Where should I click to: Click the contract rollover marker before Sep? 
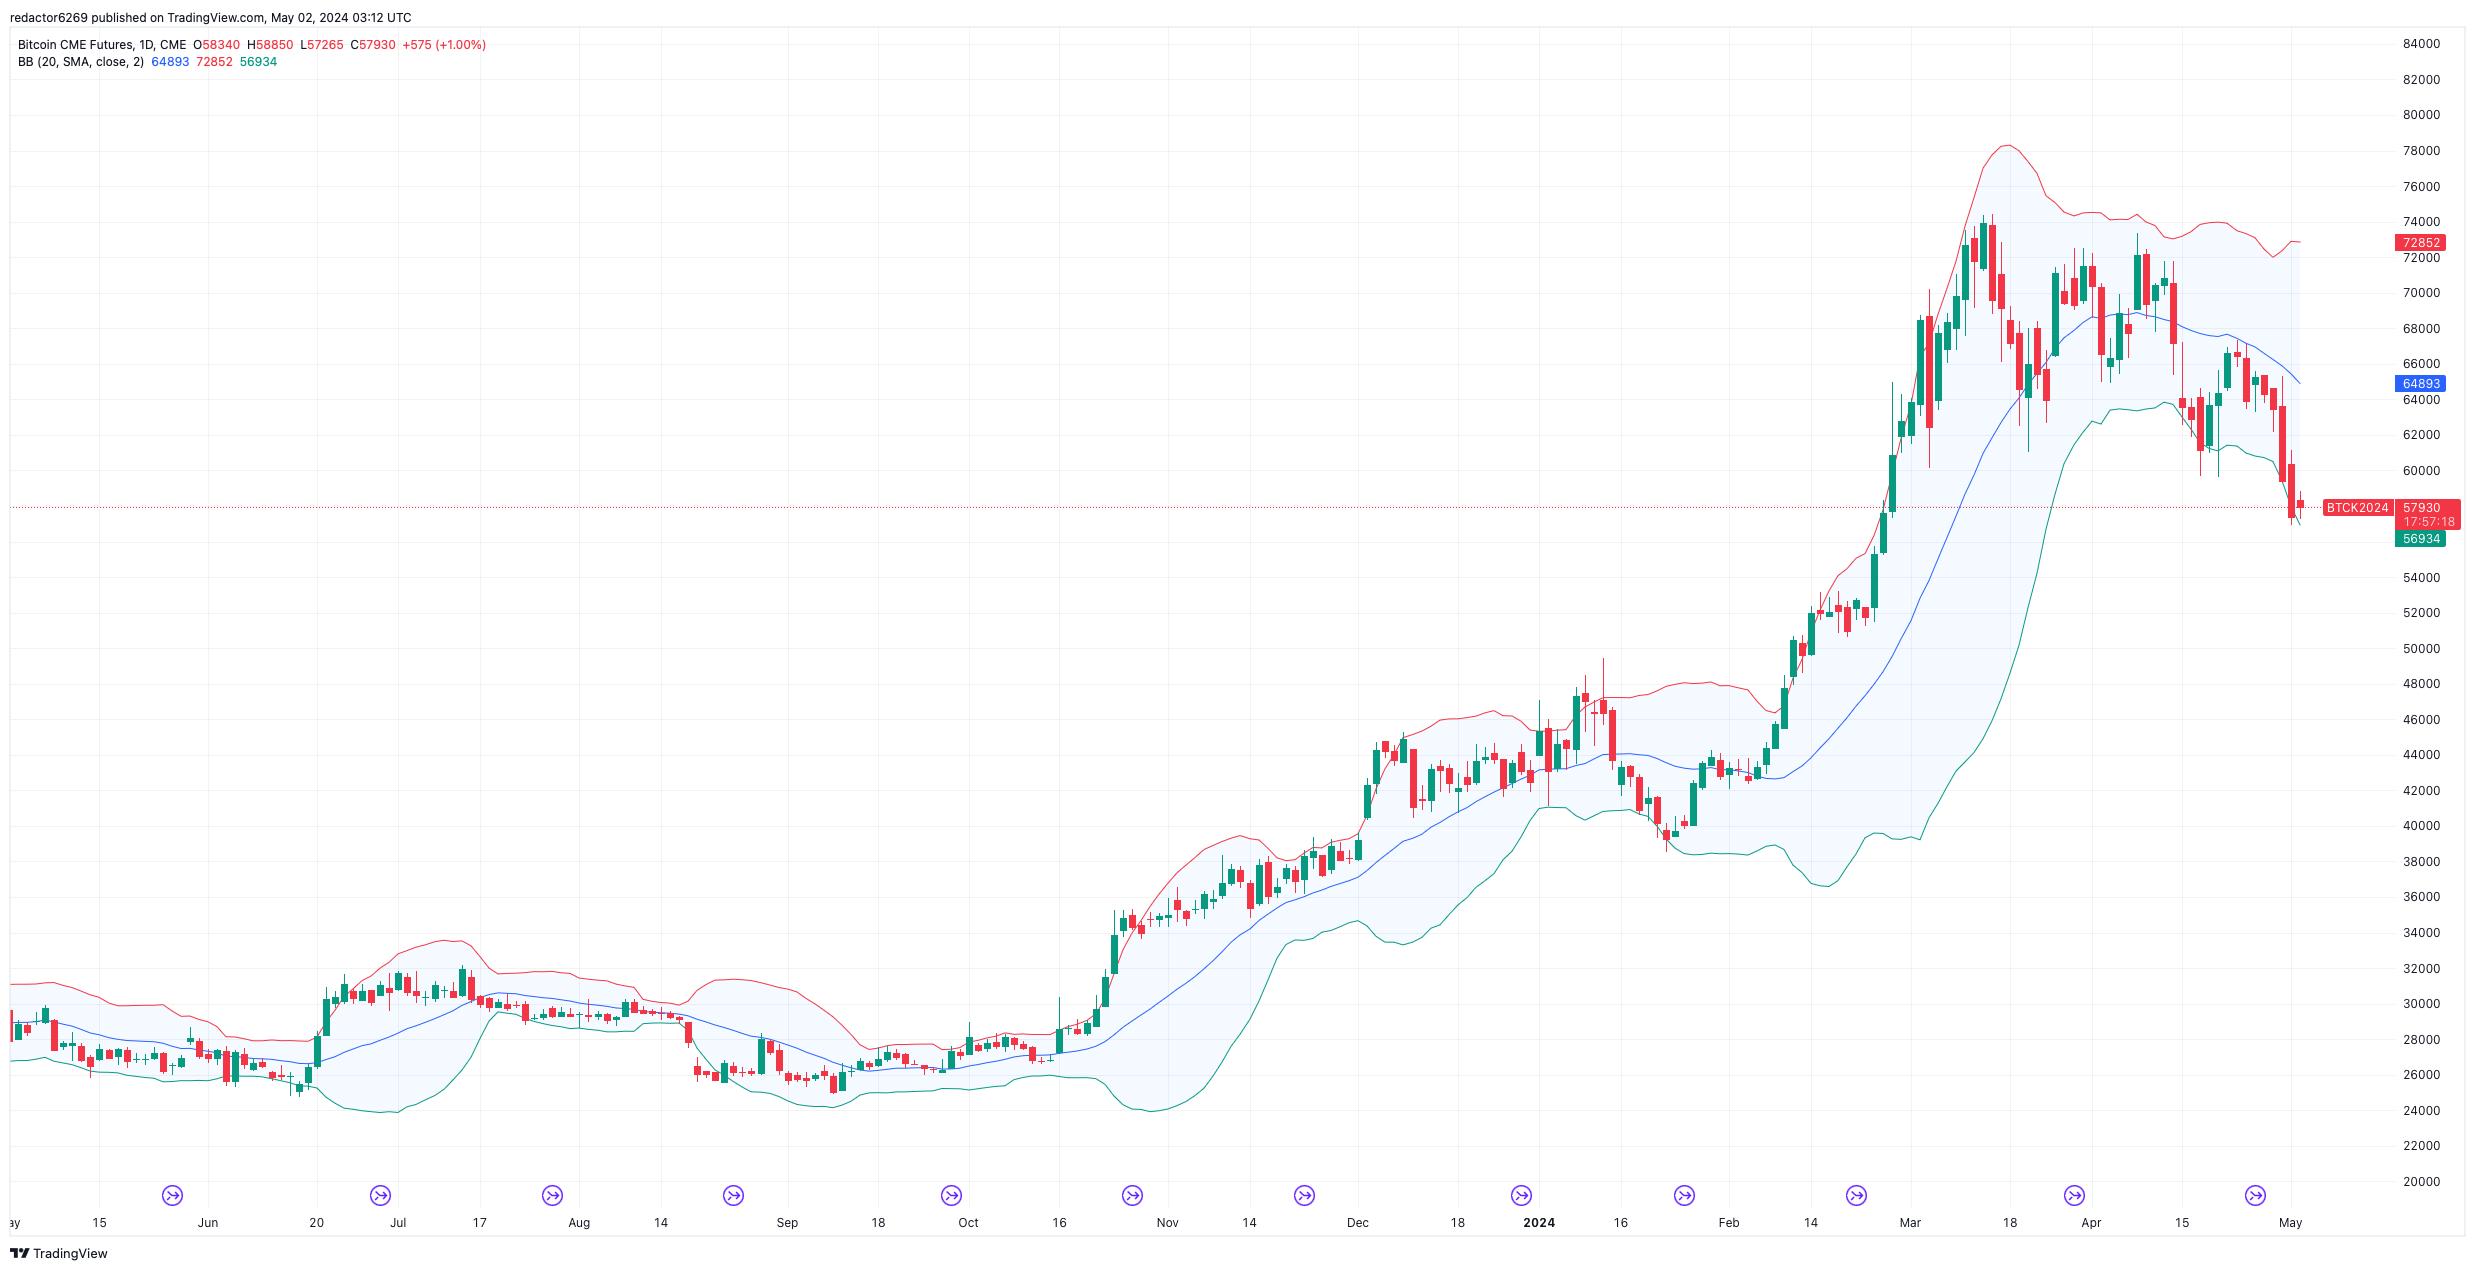733,1195
